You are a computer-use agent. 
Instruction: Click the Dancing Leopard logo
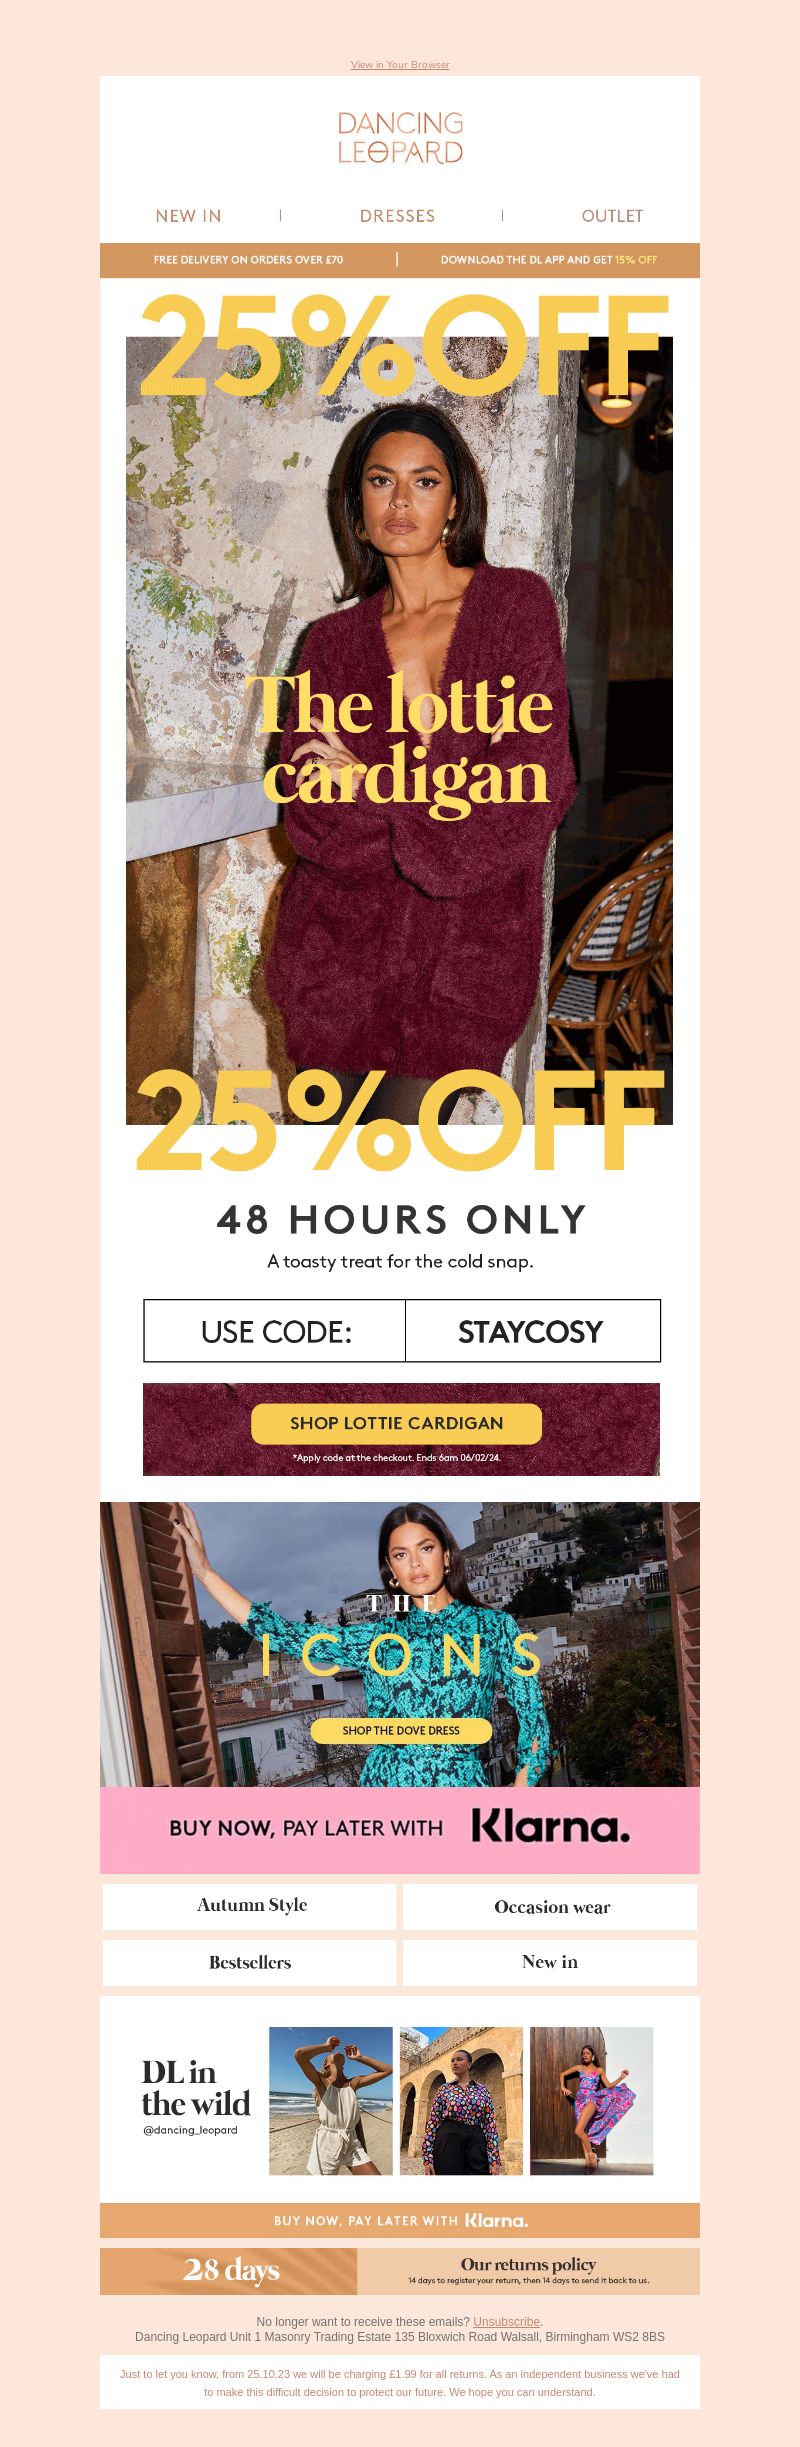400,138
